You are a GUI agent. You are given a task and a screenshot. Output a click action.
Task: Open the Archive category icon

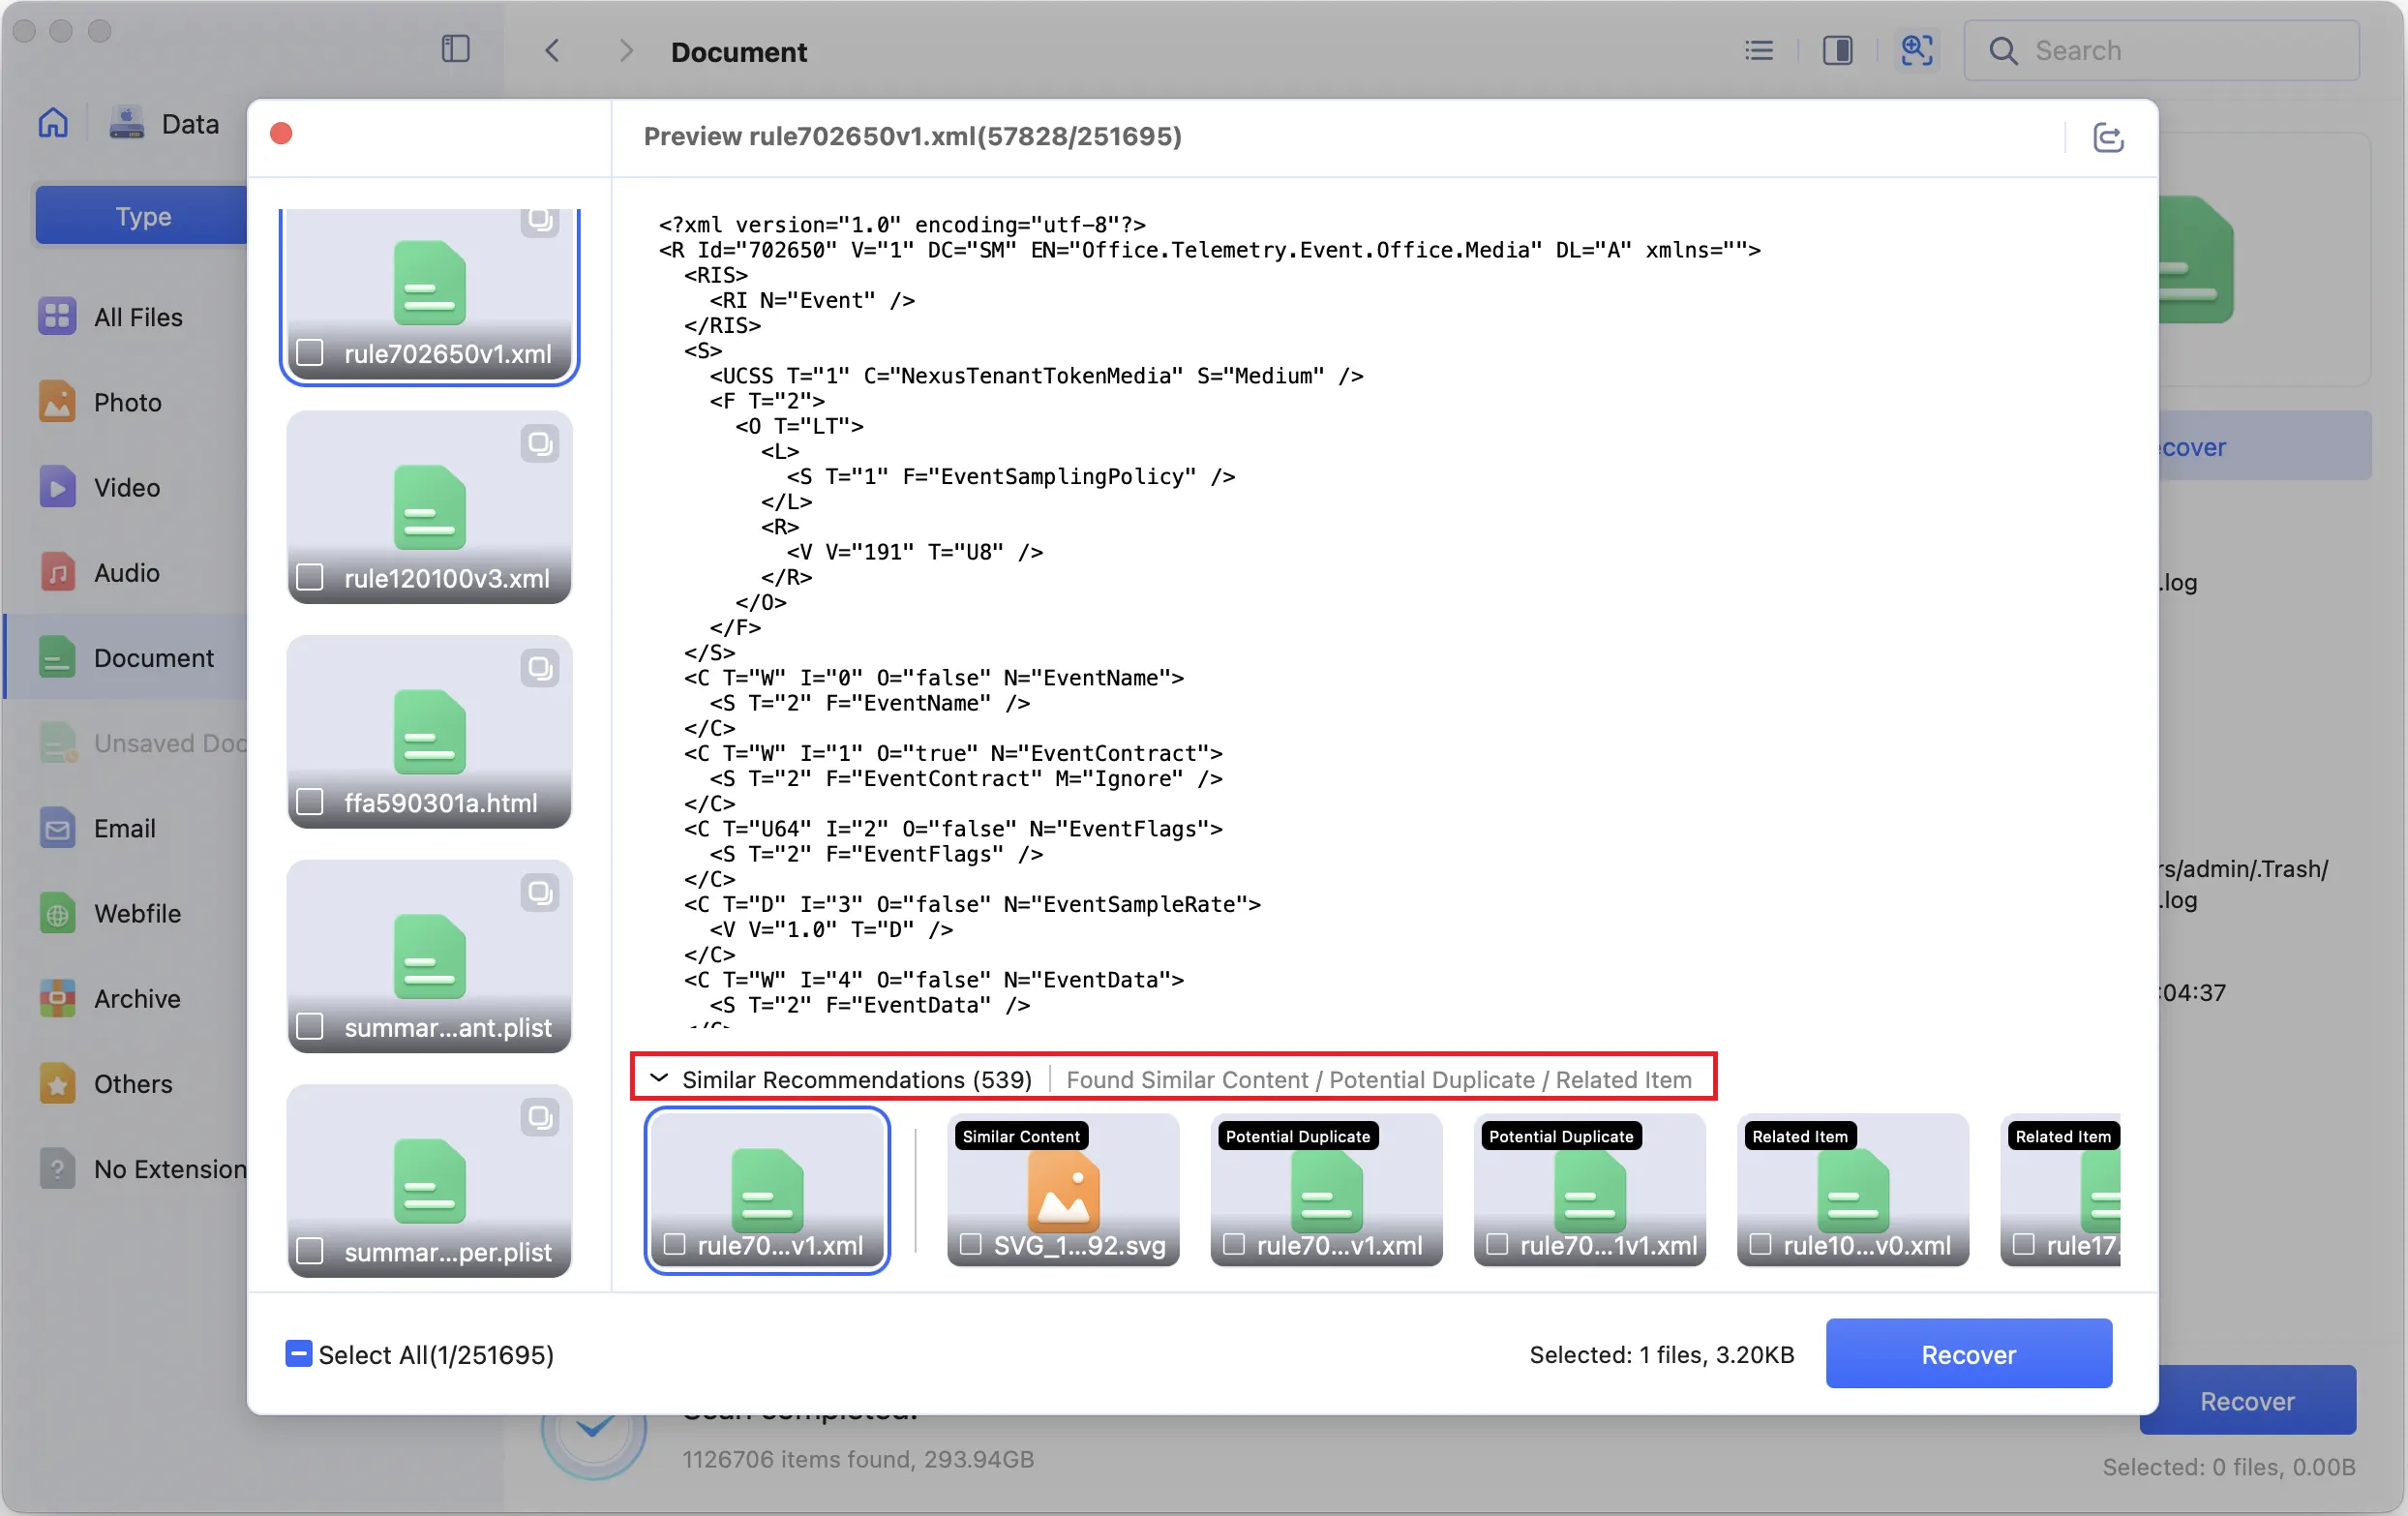(x=56, y=998)
